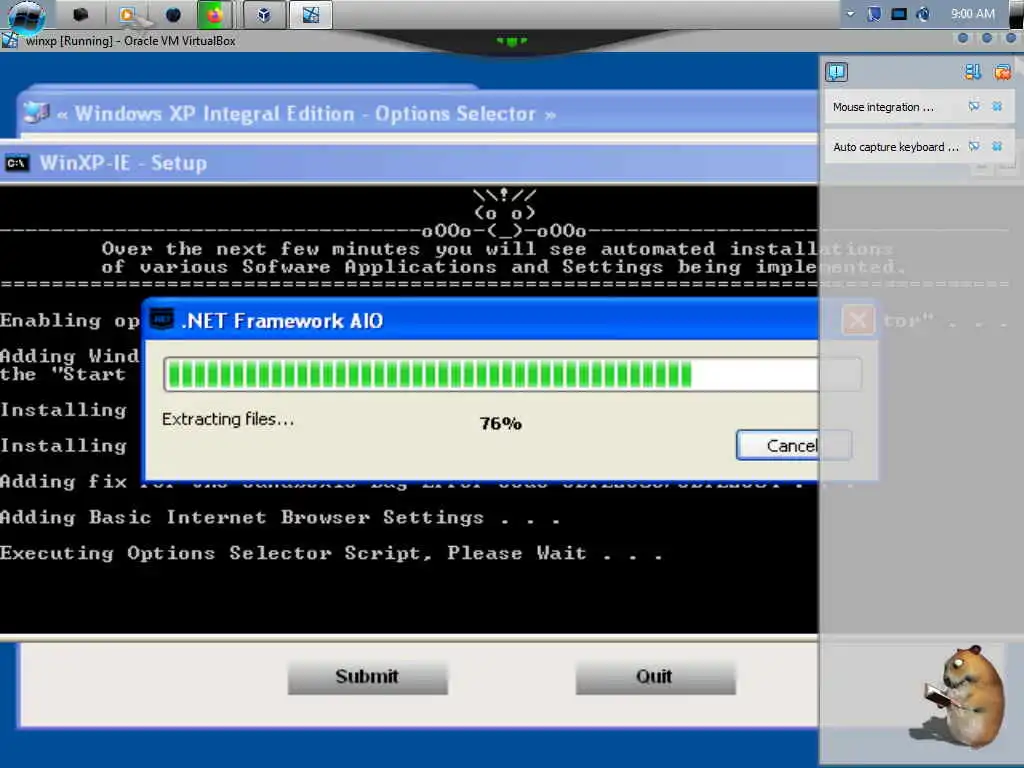
Task: Toggle the notification center icon
Action: 837,72
